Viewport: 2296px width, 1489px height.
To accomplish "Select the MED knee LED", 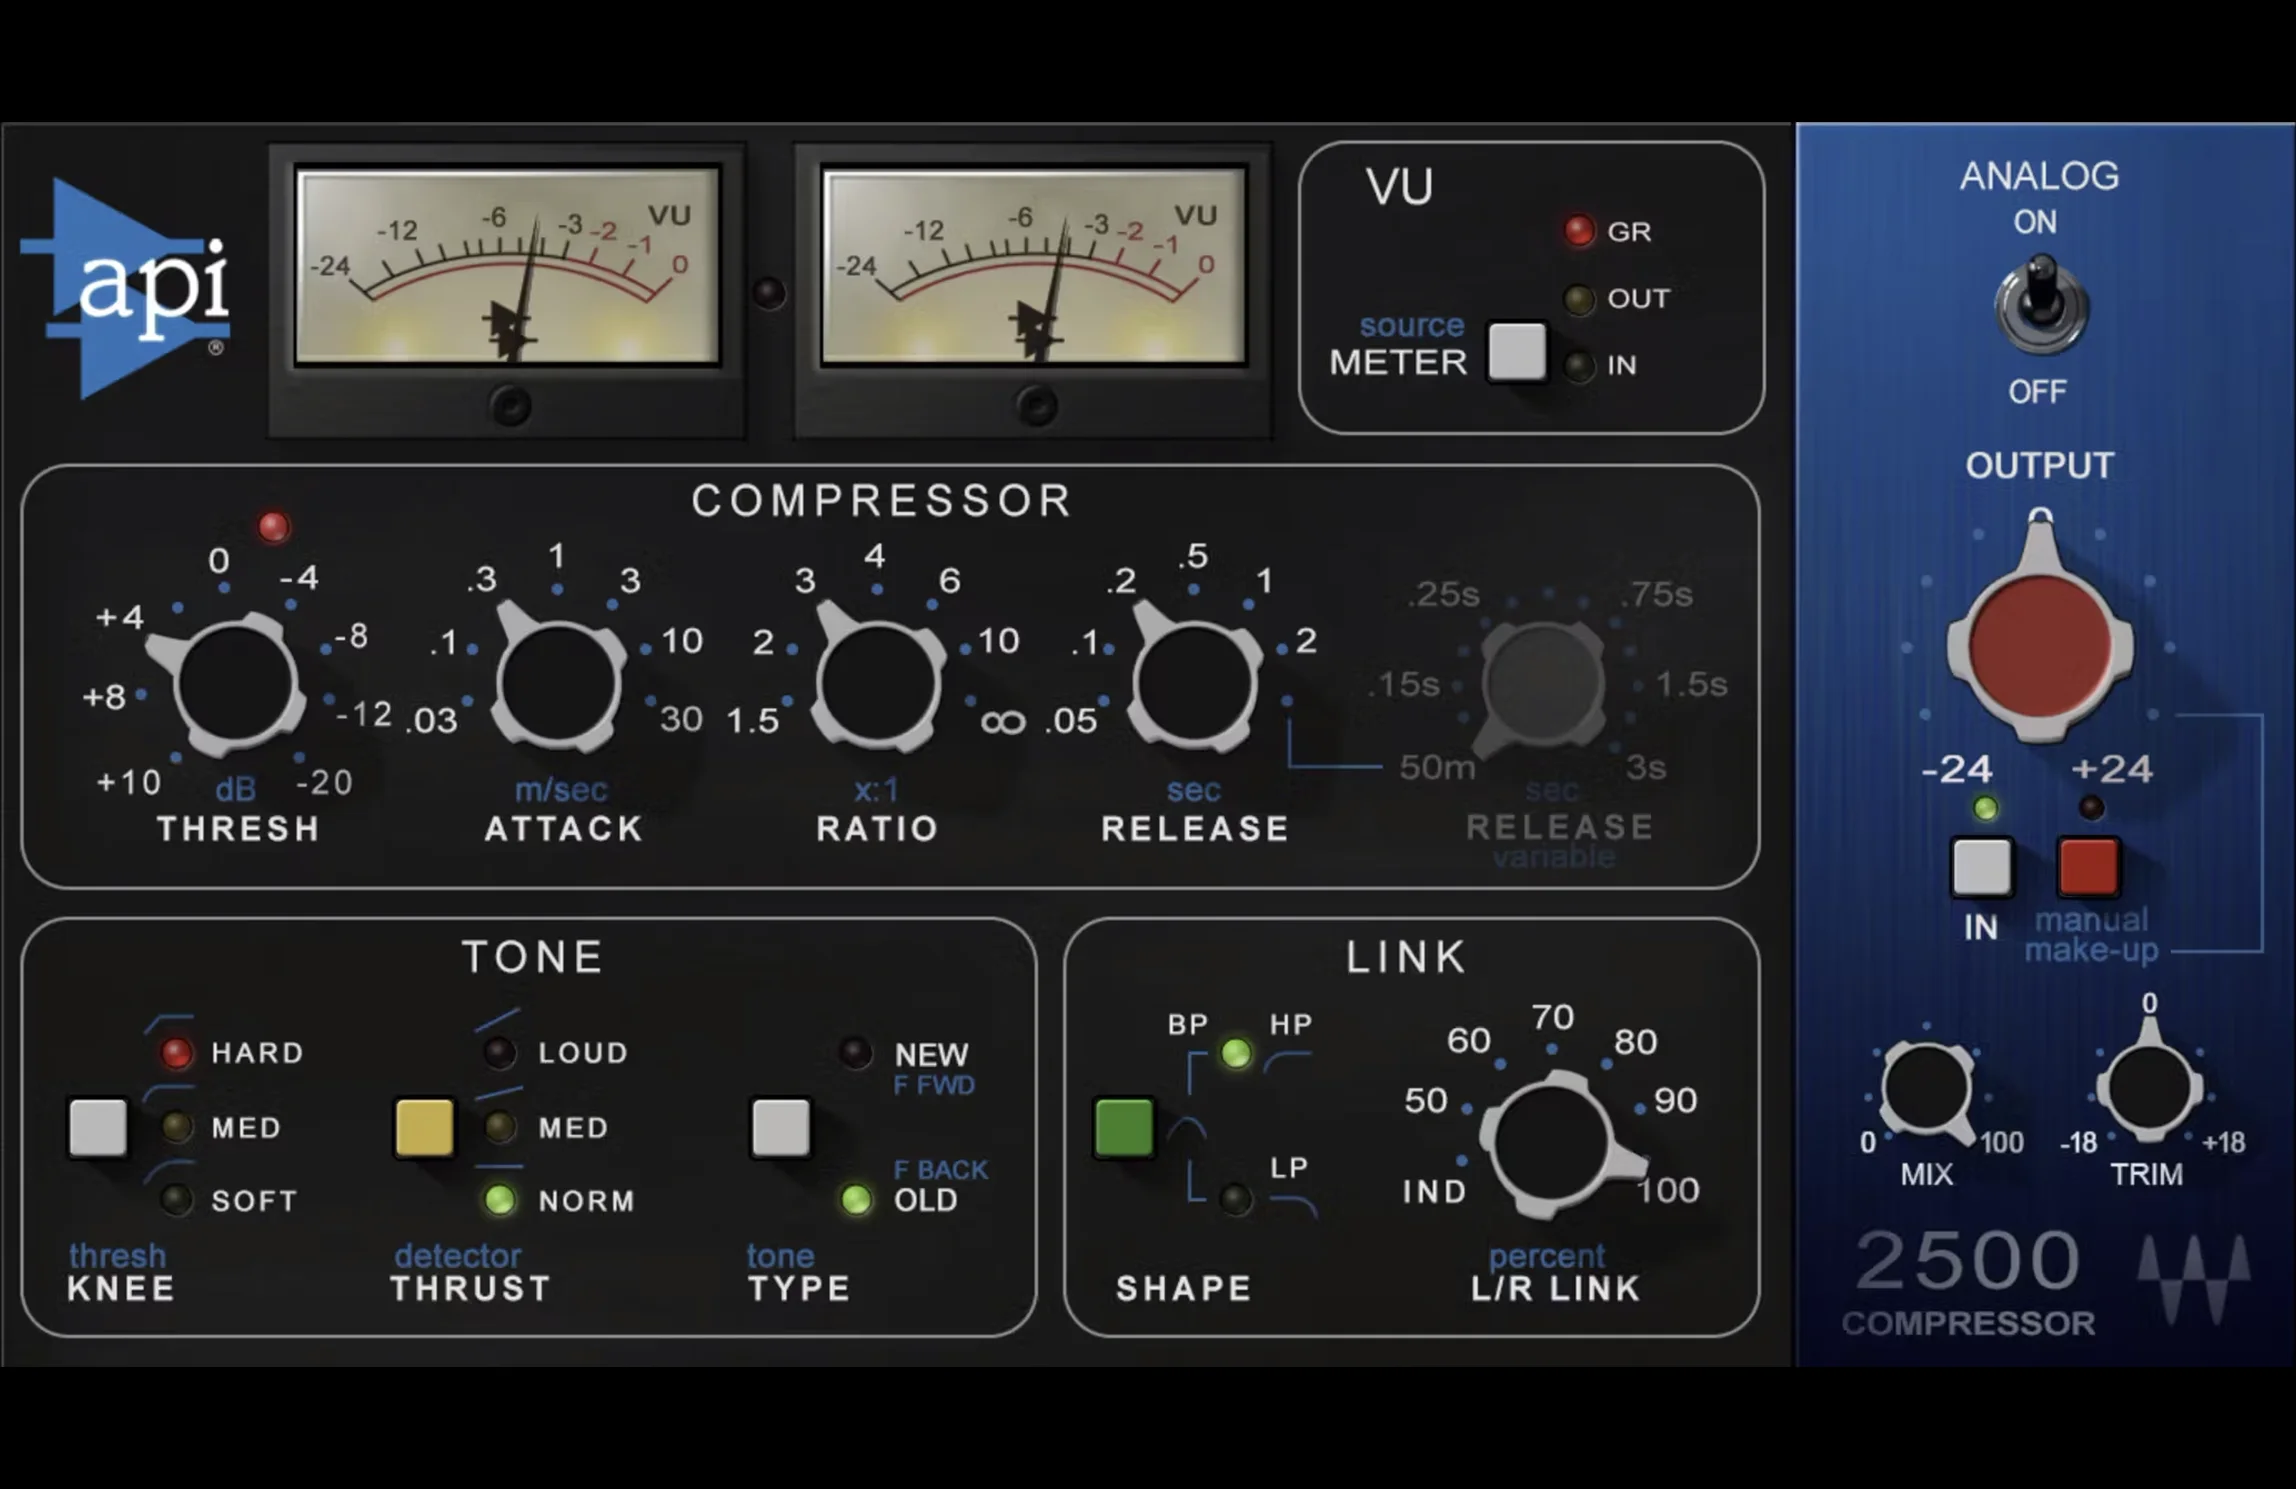I will click(177, 1127).
